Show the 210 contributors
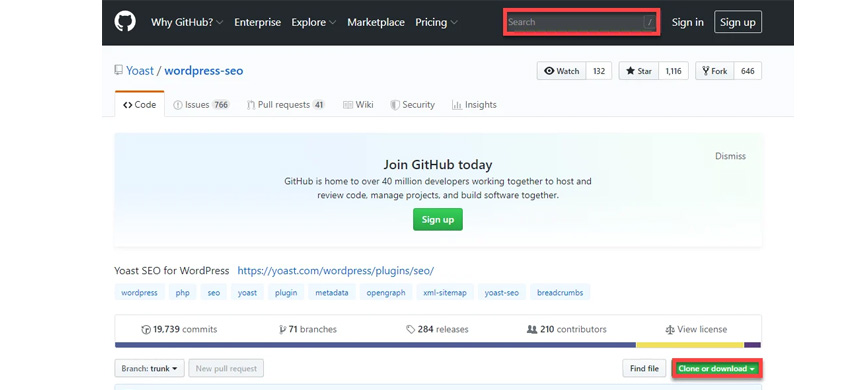Image resolution: width=868 pixels, height=390 pixels. coord(567,329)
